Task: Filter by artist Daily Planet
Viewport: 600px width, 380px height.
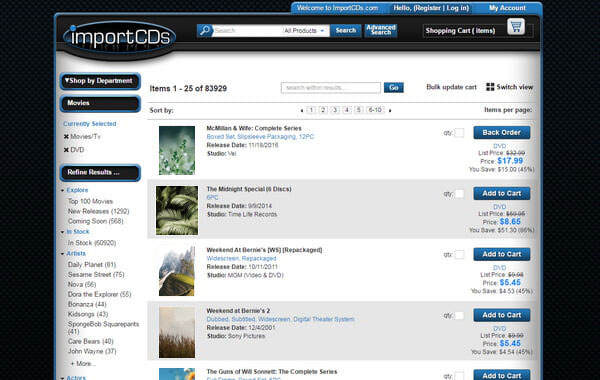Action: [x=92, y=265]
